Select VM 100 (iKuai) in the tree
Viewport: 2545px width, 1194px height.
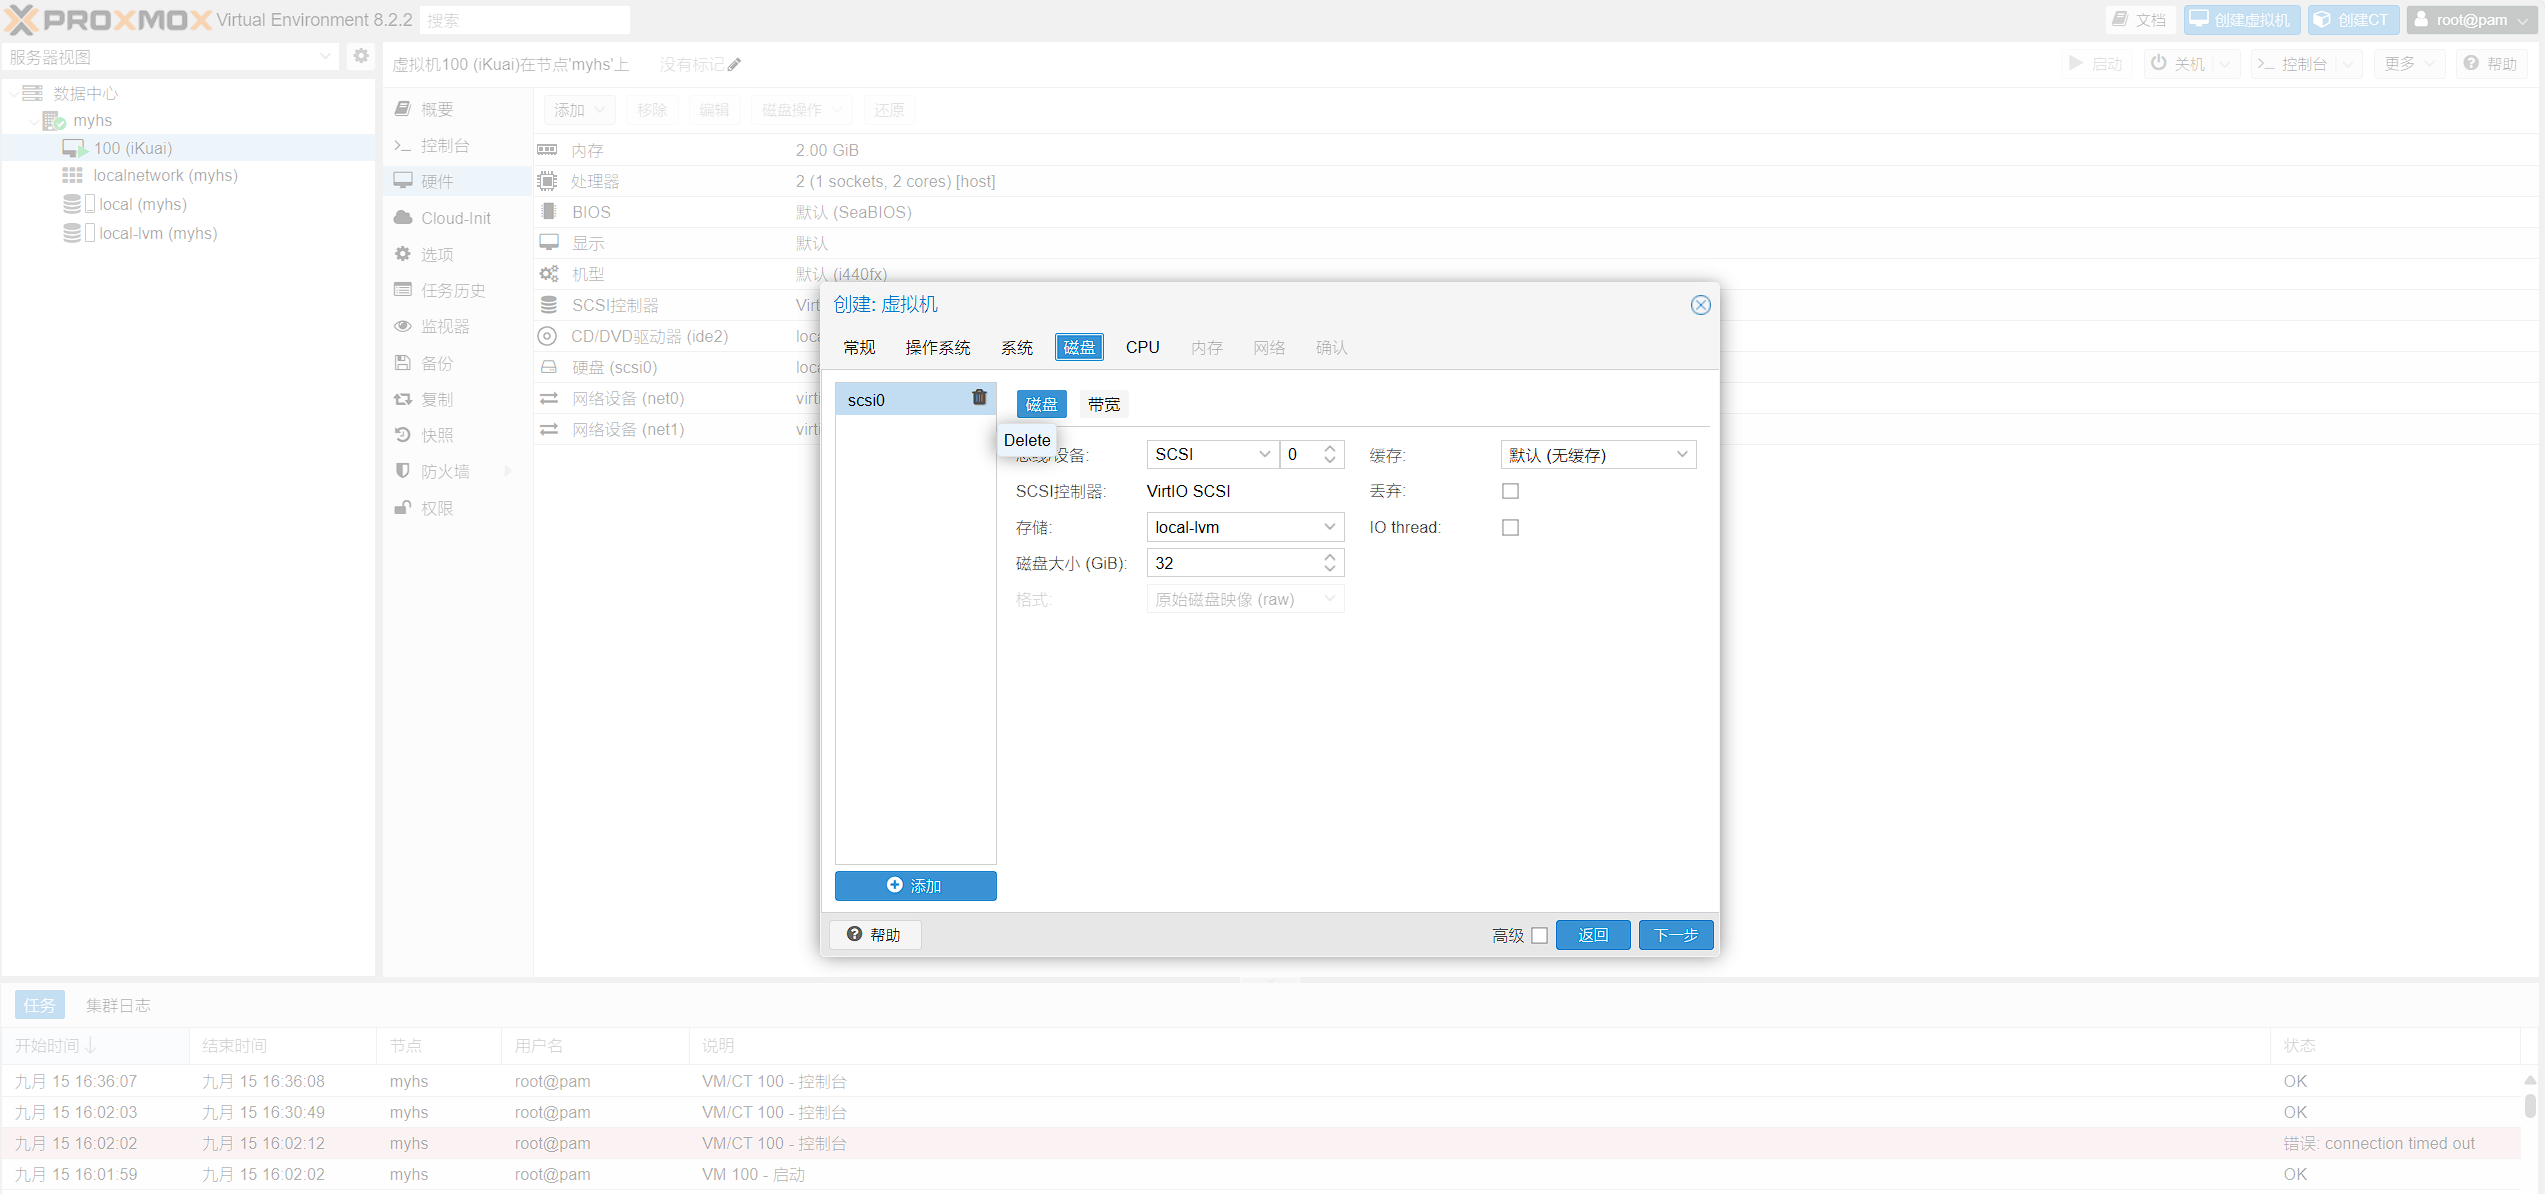pyautogui.click(x=133, y=148)
